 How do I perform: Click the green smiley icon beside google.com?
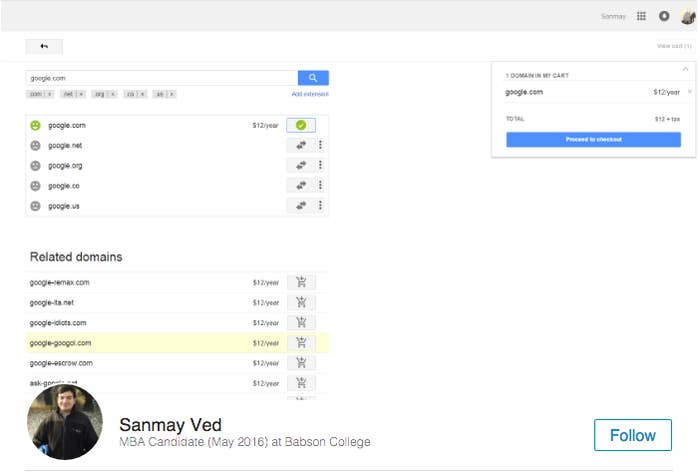[35, 125]
